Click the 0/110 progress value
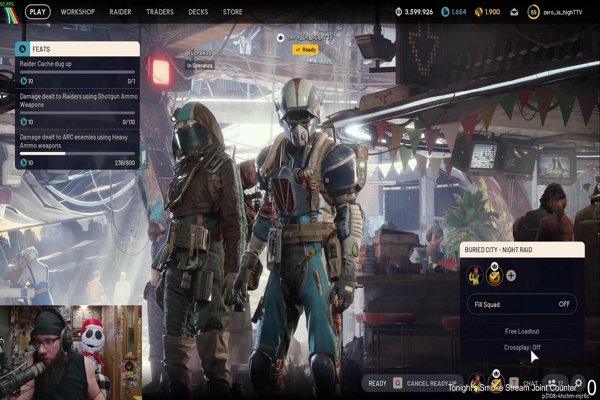The height and width of the screenshot is (400, 600). point(129,122)
